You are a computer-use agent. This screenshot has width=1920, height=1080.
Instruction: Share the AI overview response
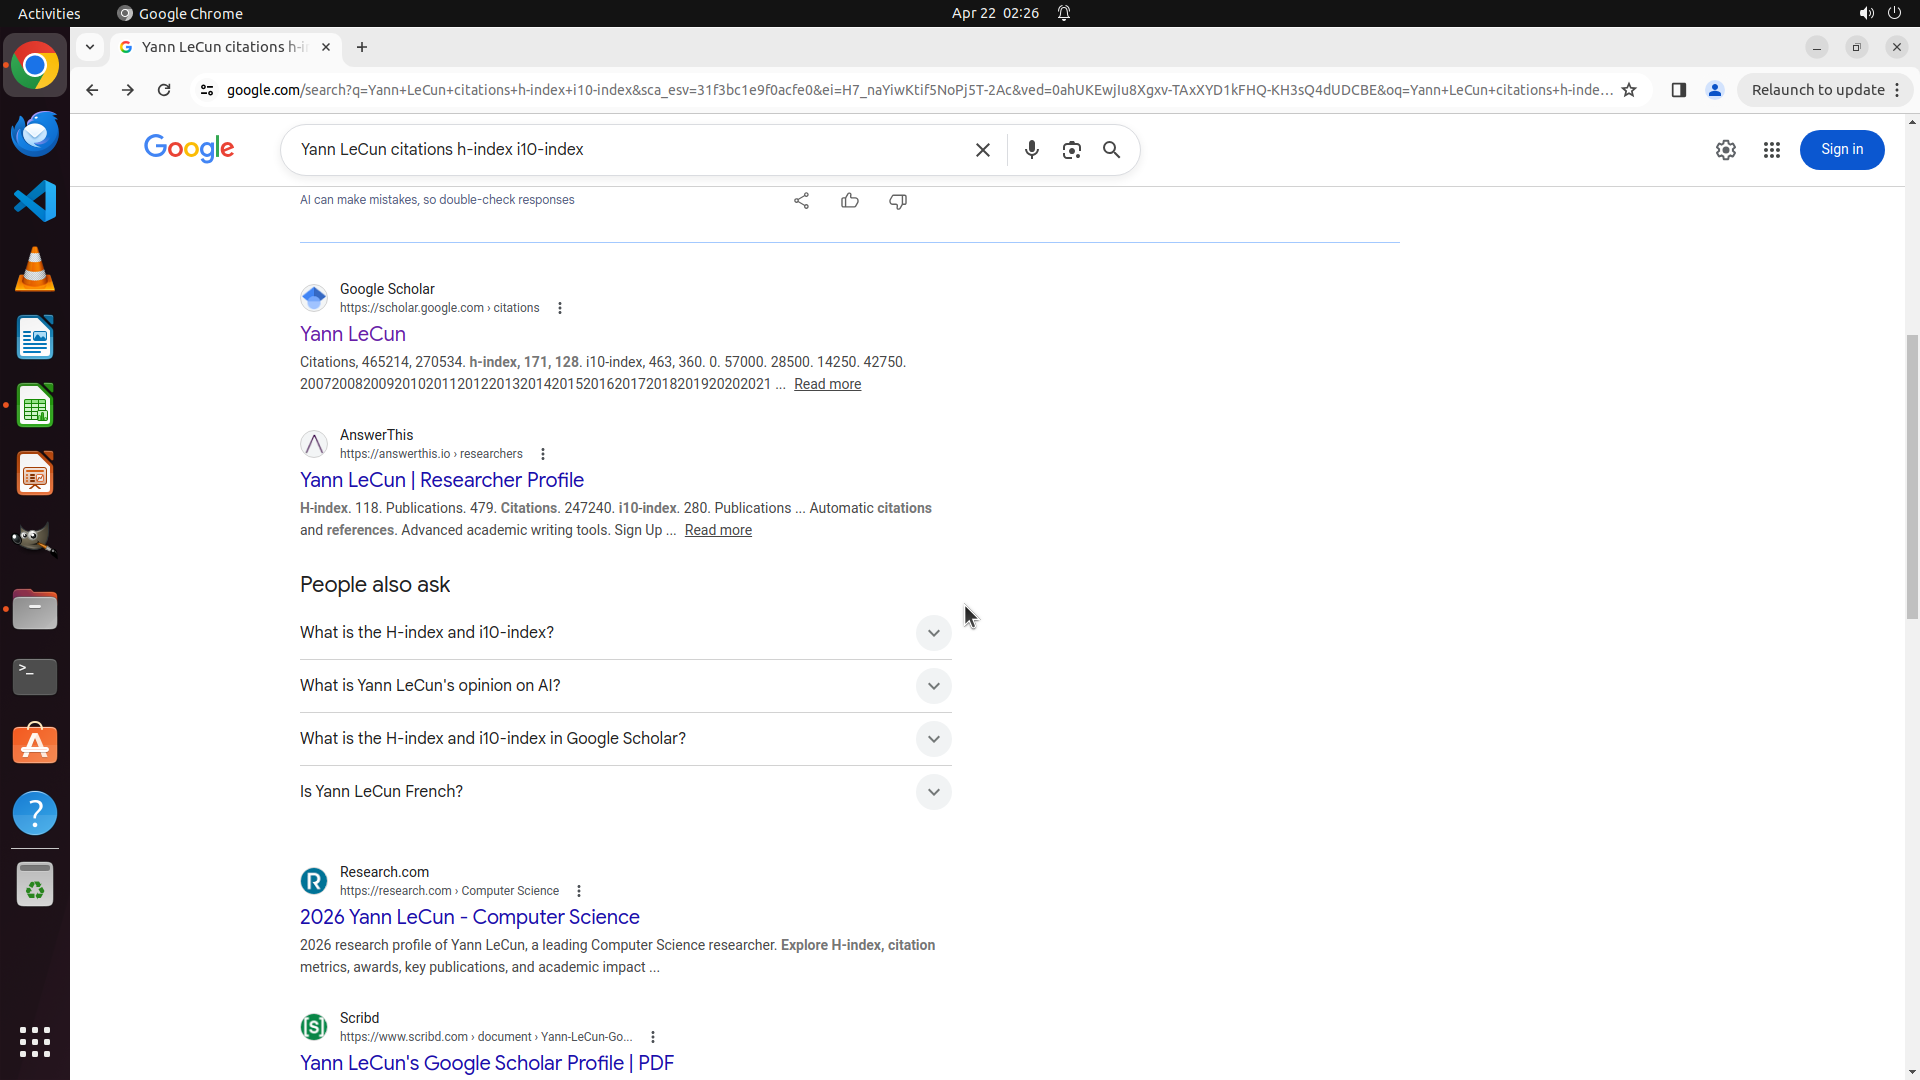point(801,201)
